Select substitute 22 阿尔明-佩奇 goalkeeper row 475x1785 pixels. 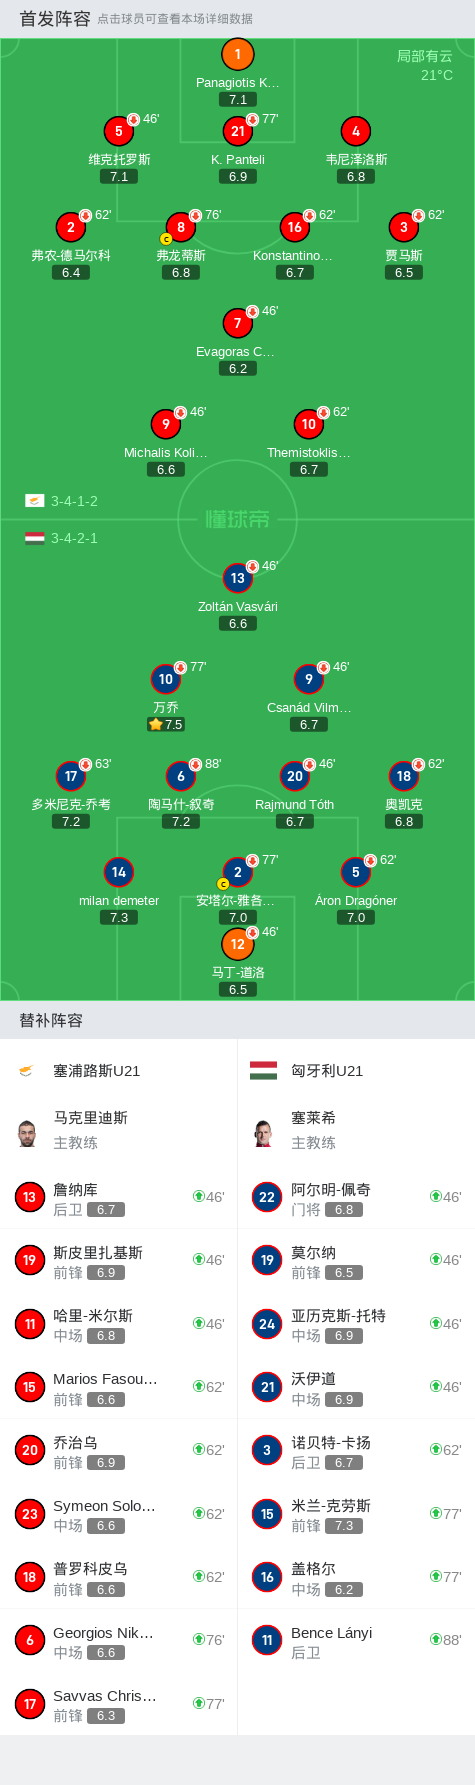point(356,1198)
